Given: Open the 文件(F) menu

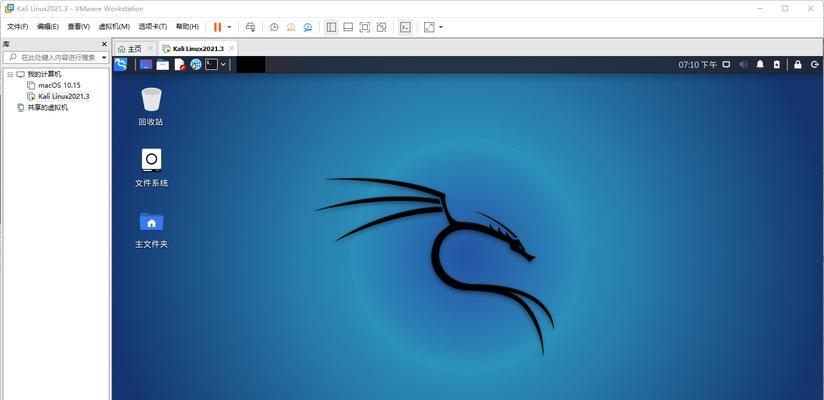Looking at the screenshot, I should pos(17,27).
